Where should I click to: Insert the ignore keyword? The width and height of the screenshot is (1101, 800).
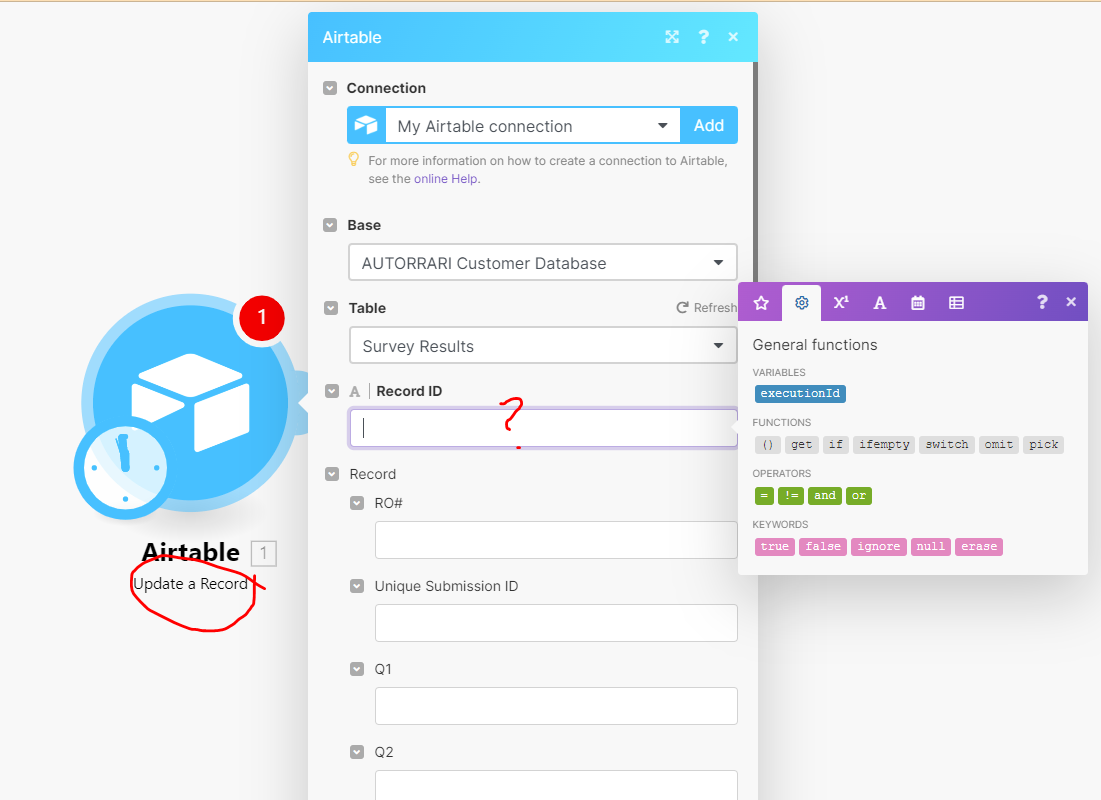point(878,546)
